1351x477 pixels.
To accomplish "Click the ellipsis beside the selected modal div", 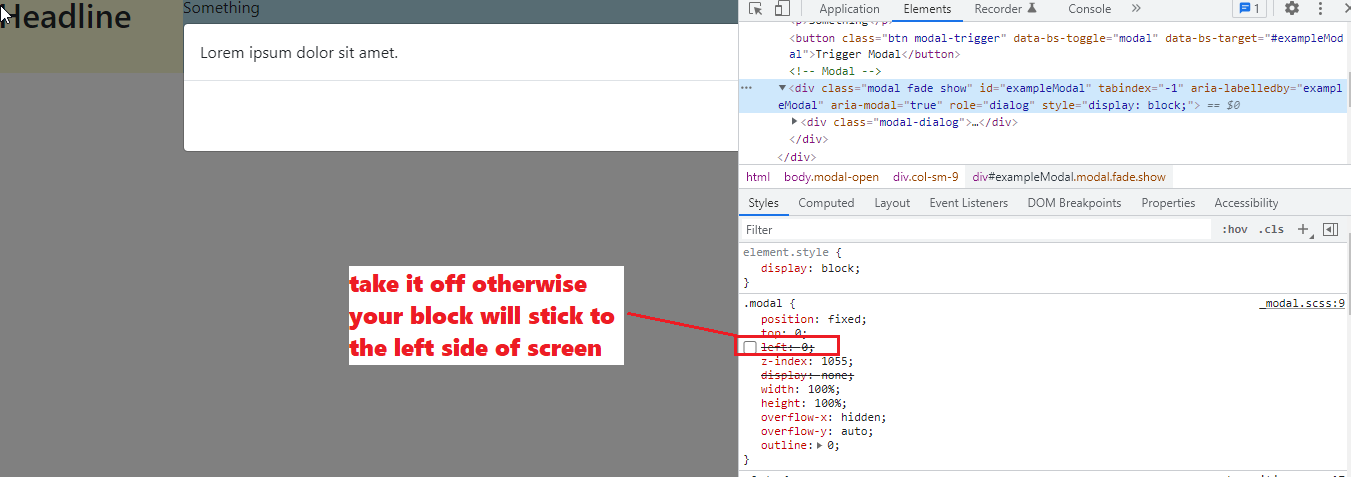I will (x=746, y=88).
